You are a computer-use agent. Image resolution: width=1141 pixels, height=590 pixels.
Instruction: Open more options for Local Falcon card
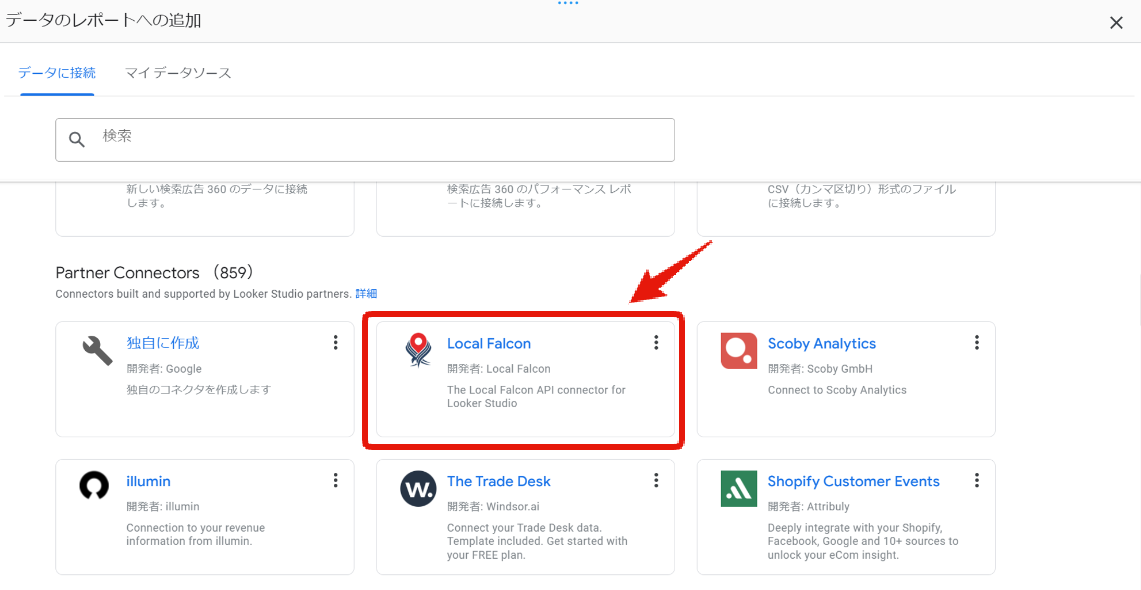click(x=656, y=342)
